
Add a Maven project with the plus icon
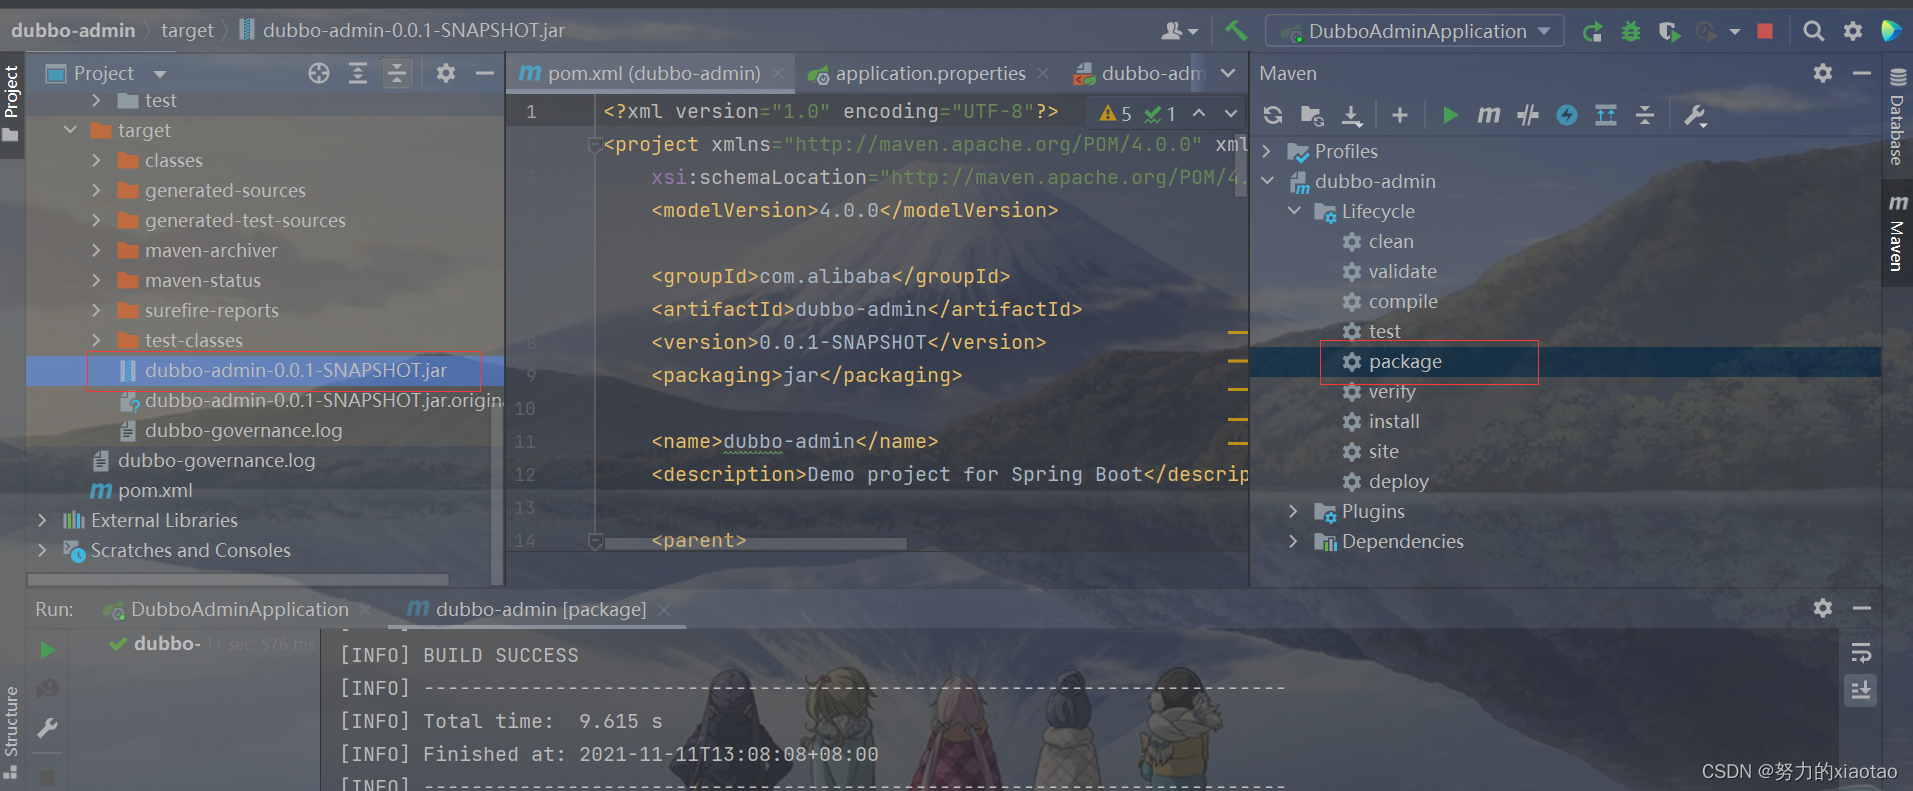point(1400,116)
